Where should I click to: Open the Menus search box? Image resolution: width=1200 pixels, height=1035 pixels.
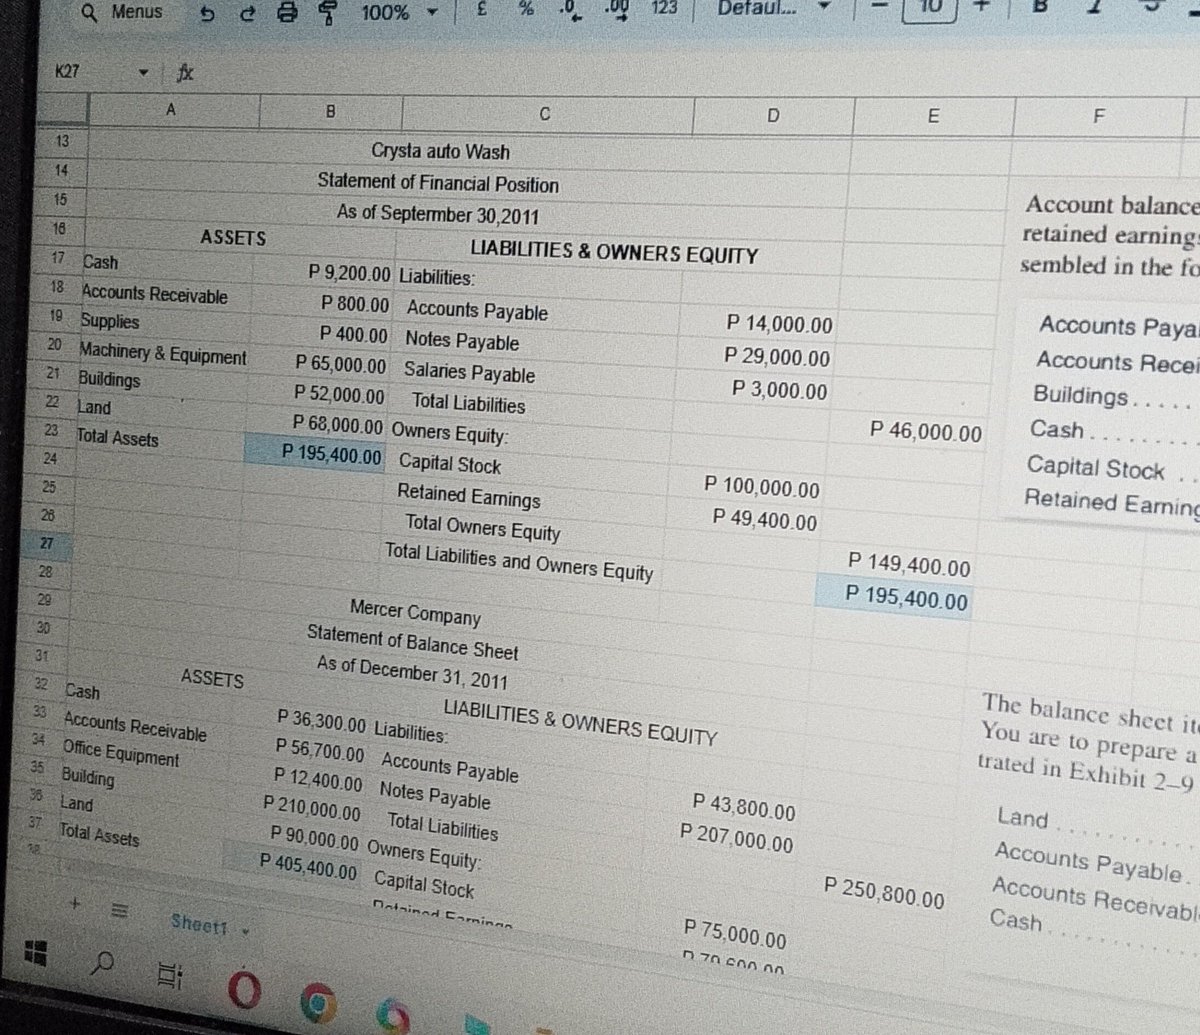(x=122, y=12)
